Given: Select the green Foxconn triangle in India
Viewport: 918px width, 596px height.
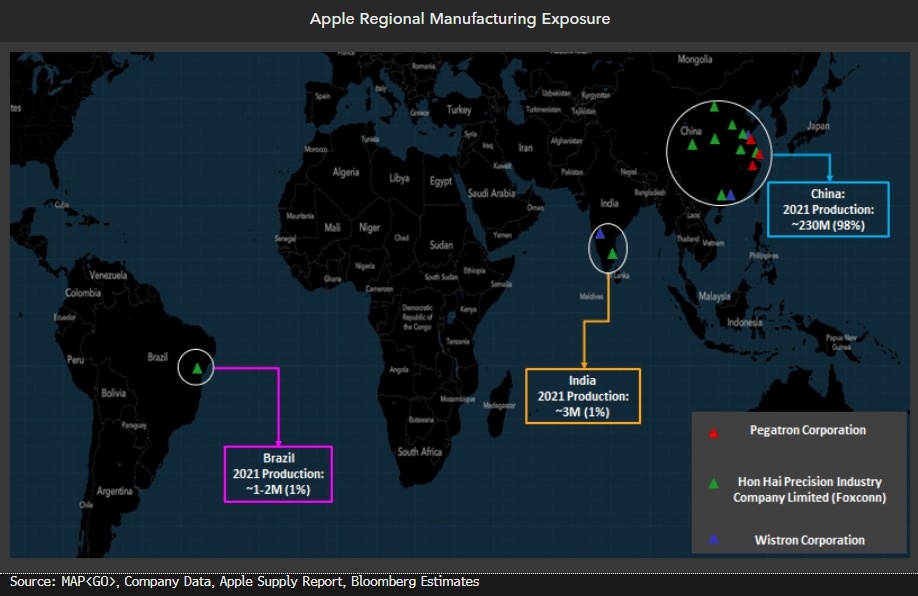Looking at the screenshot, I should (x=612, y=253).
